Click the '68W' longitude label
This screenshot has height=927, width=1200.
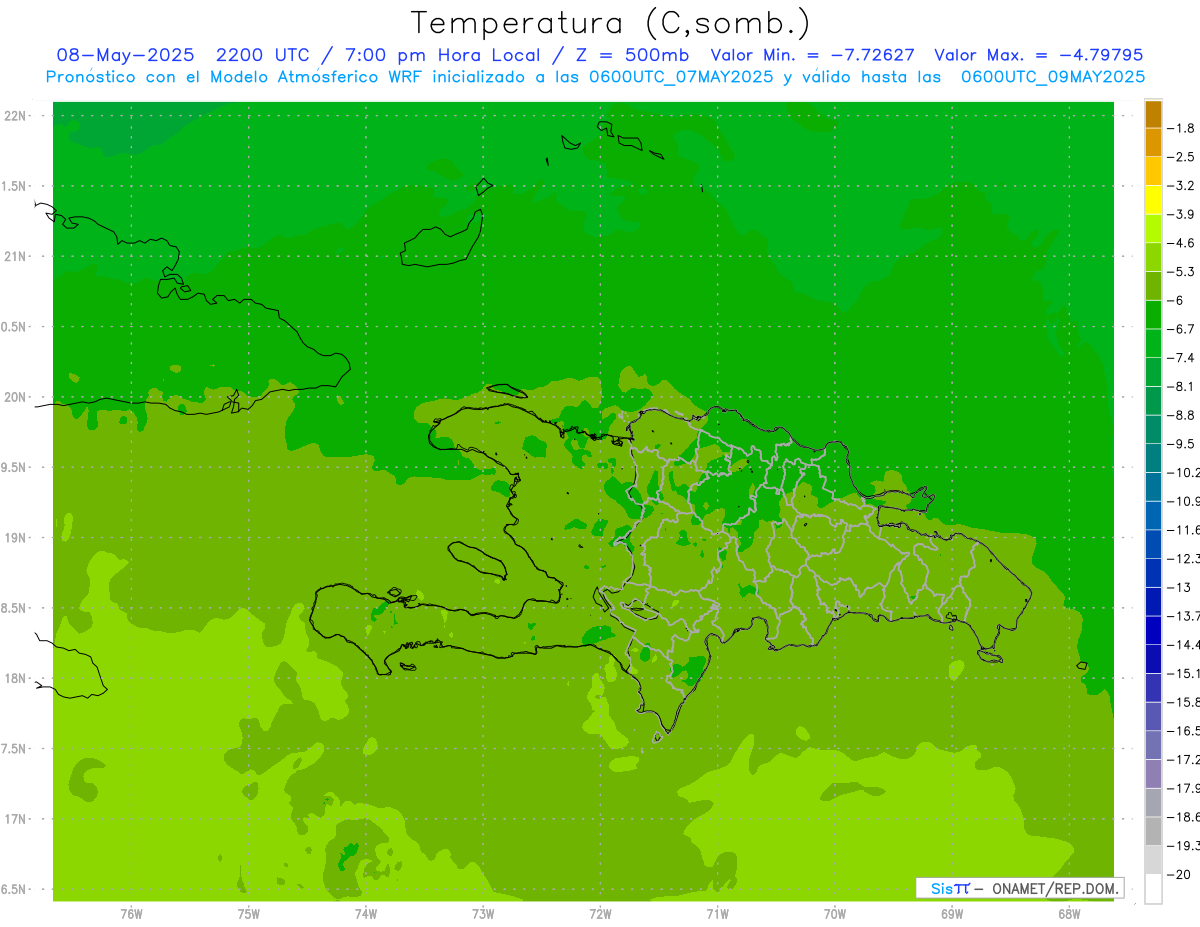[1069, 913]
